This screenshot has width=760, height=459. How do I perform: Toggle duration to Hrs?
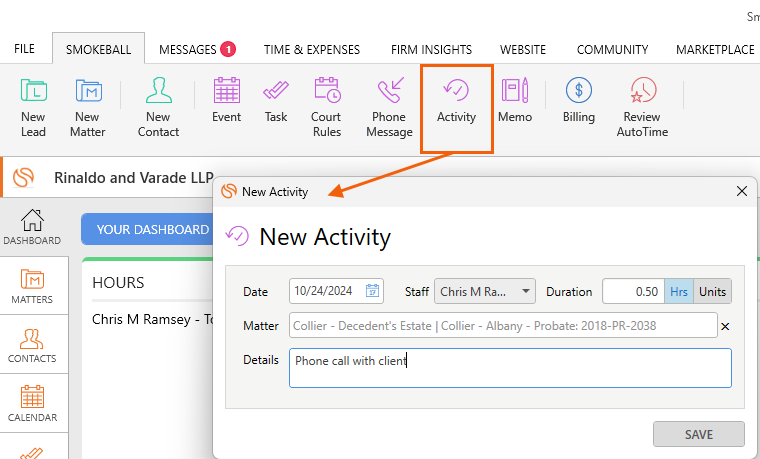679,291
